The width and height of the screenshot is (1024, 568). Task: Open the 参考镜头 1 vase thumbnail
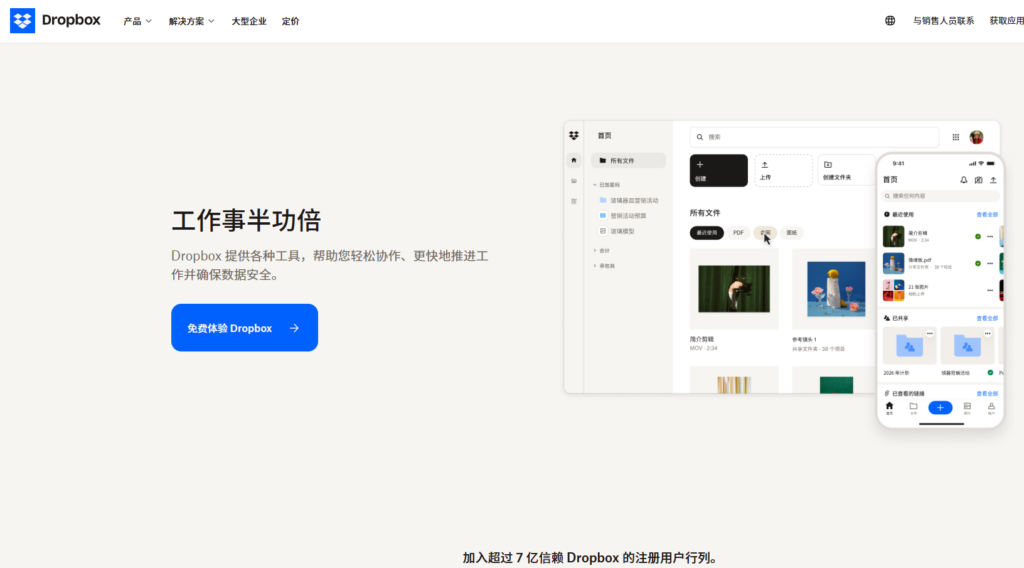[x=835, y=289]
